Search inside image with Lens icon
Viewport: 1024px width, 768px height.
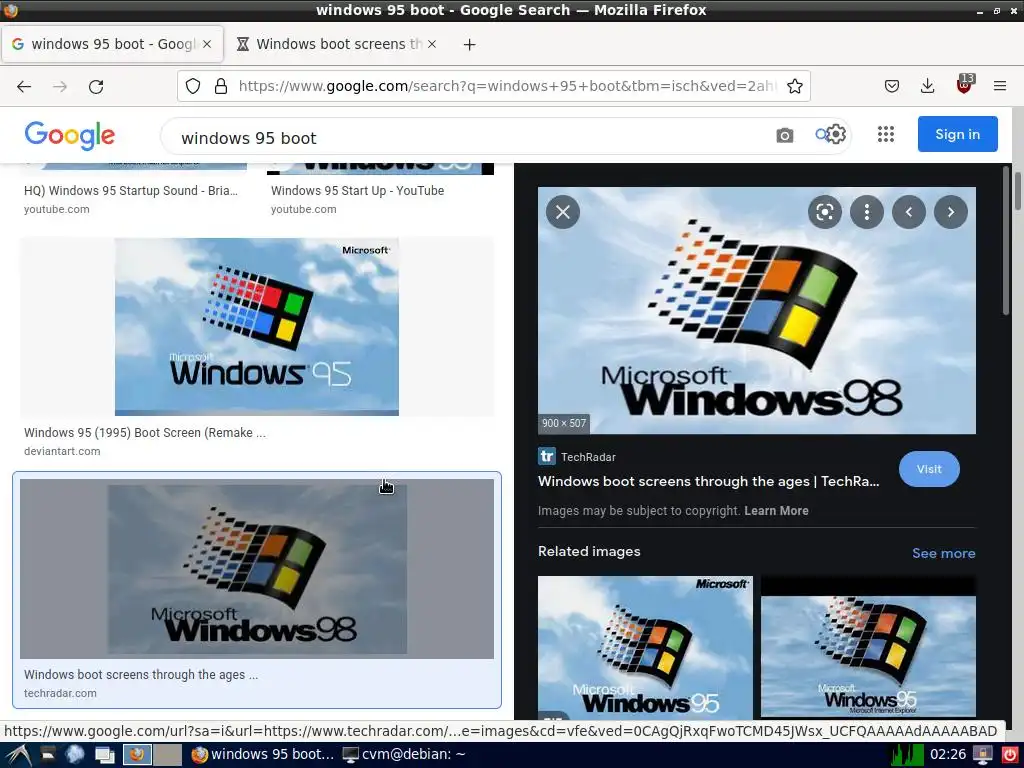tap(825, 212)
